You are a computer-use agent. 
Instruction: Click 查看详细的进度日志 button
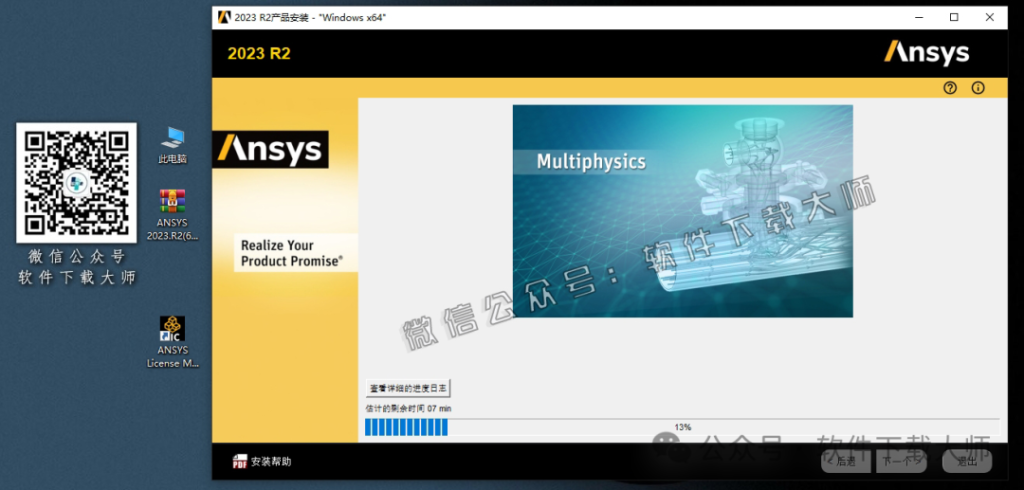pyautogui.click(x=408, y=388)
